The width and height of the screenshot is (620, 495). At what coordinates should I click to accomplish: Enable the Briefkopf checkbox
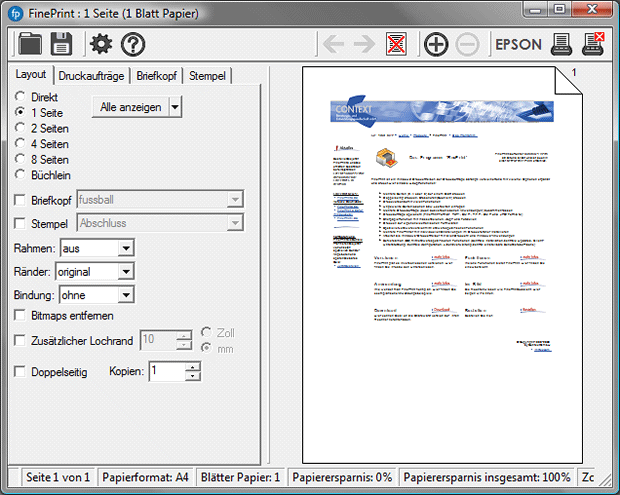[19, 200]
